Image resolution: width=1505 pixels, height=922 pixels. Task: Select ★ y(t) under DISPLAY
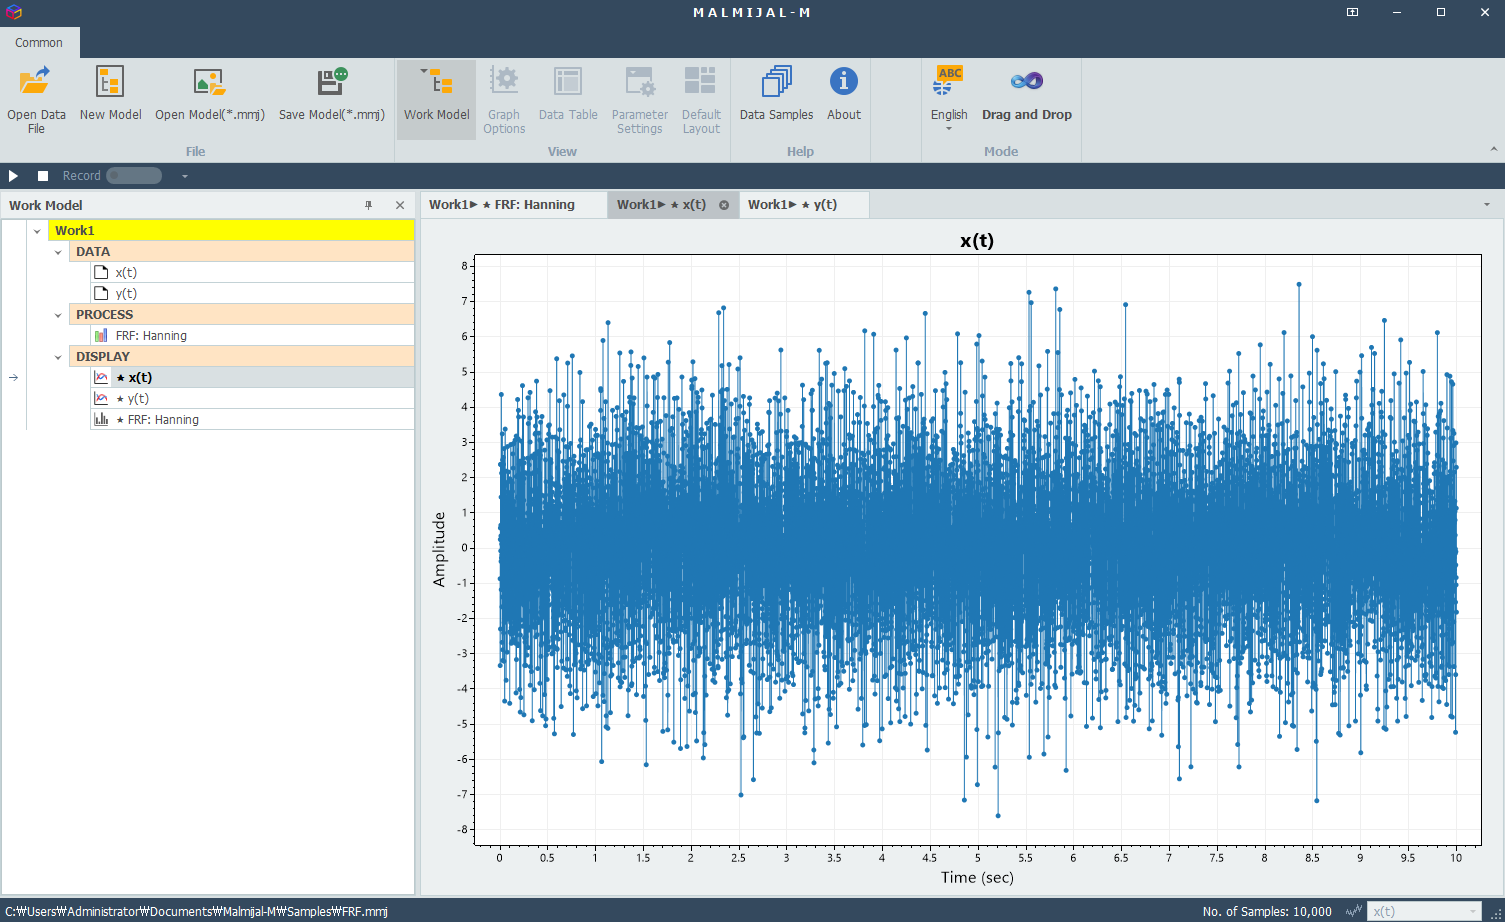[x=252, y=398]
